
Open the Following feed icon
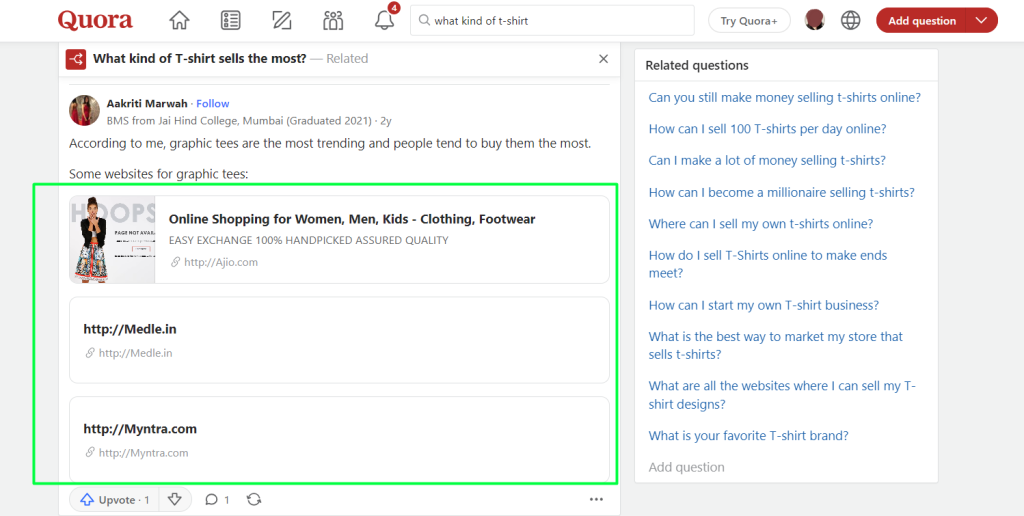(x=231, y=20)
